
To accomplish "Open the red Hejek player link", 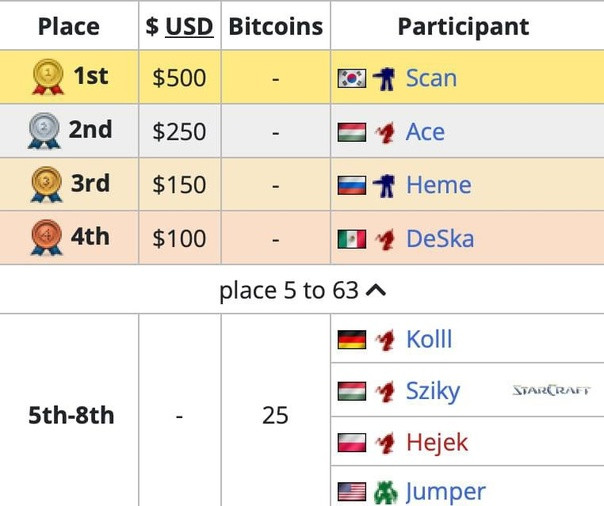I will tap(437, 442).
